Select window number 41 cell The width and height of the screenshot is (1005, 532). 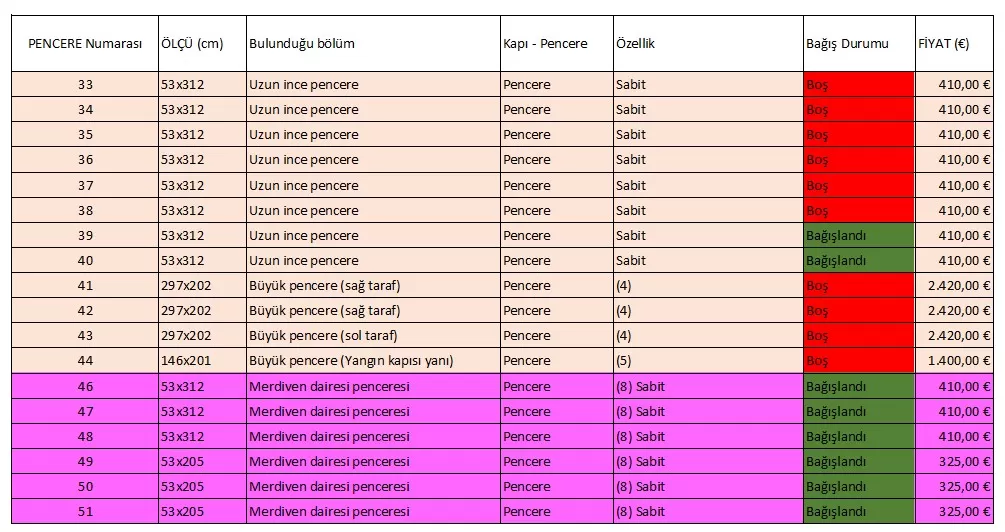pos(85,286)
